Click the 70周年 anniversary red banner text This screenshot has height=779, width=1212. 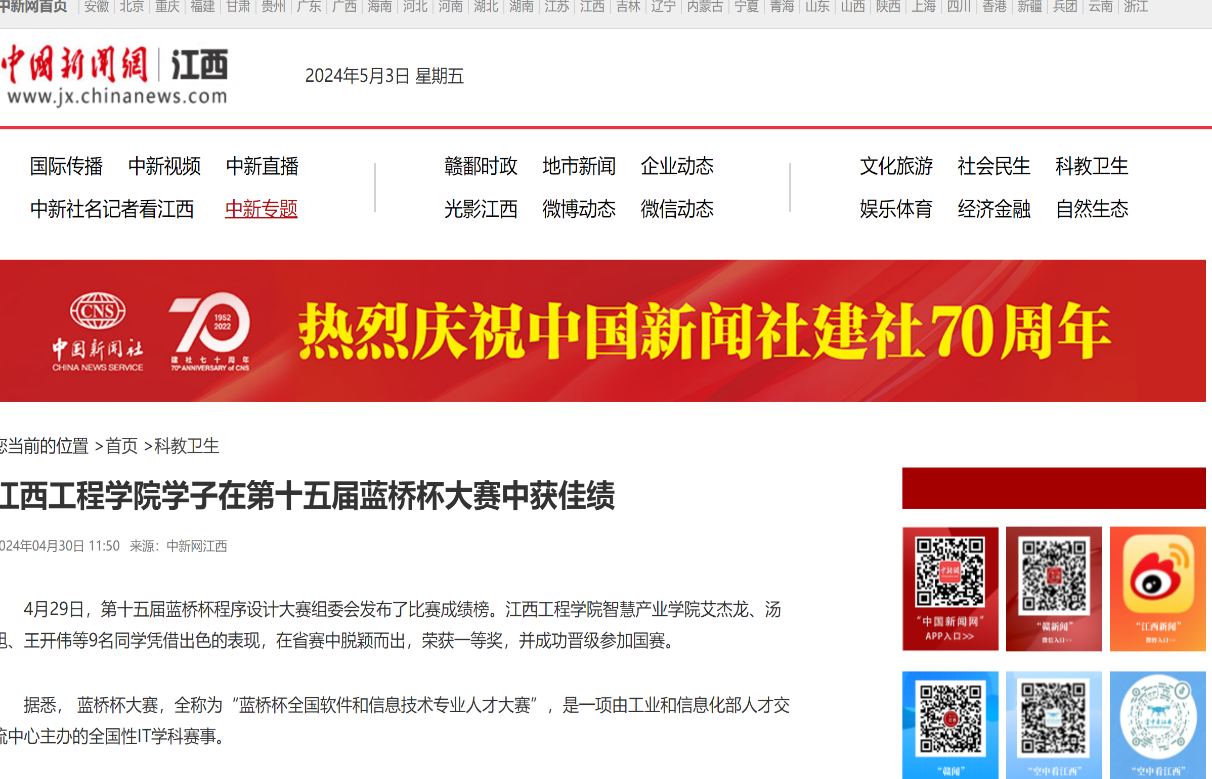[x=704, y=331]
